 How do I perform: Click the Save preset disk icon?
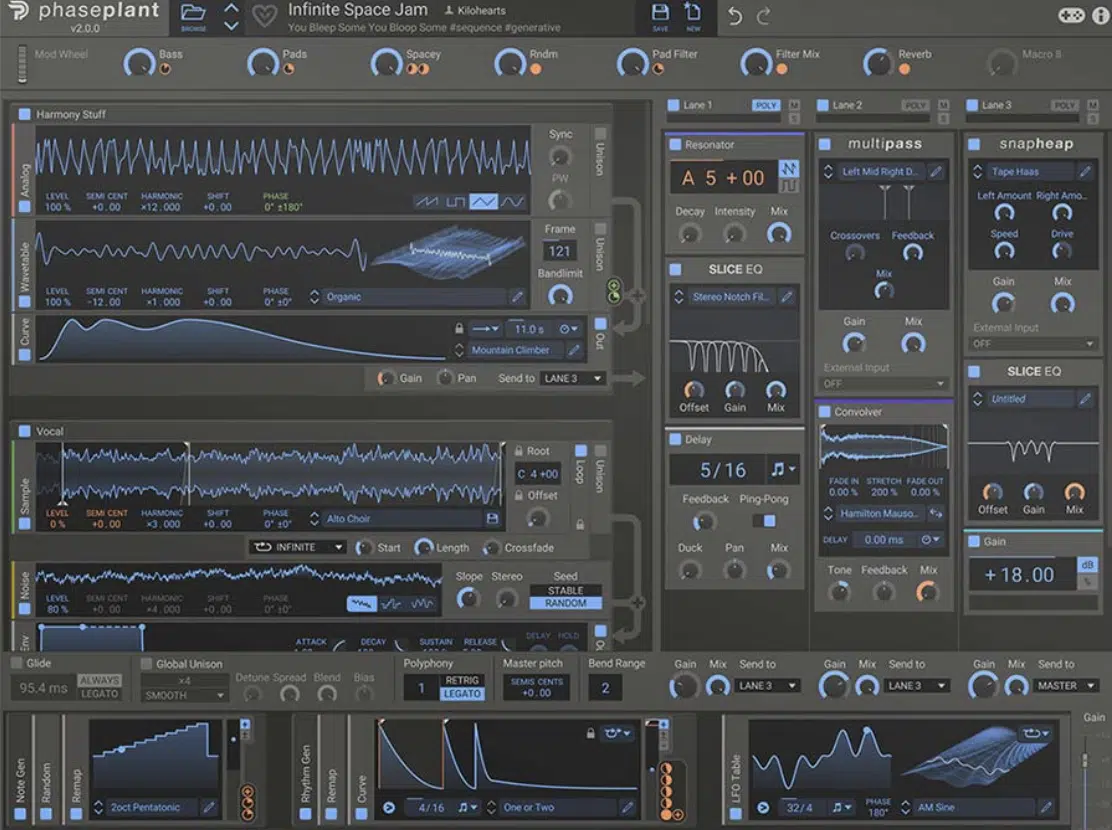coord(660,14)
